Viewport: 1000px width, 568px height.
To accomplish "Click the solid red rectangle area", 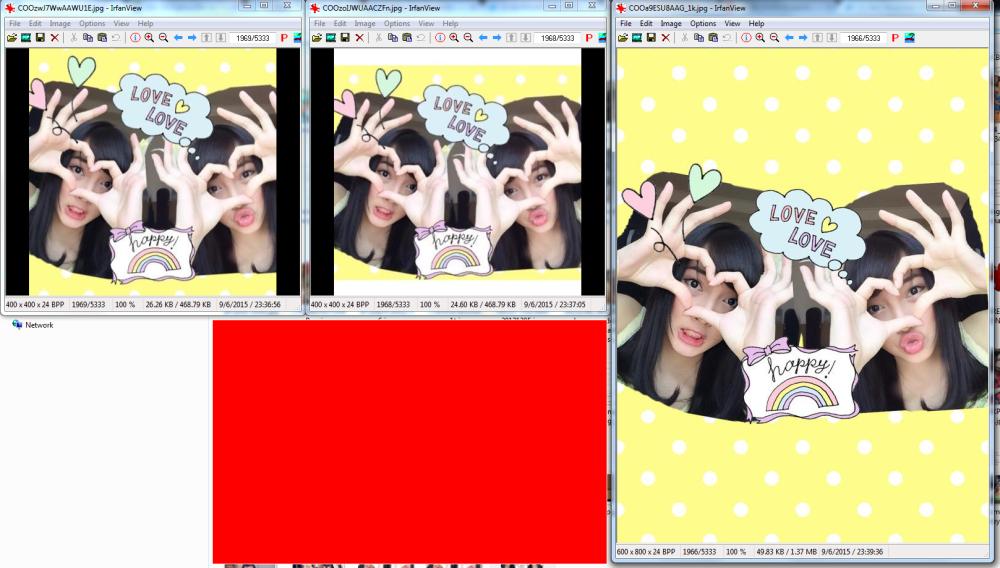I will 409,440.
